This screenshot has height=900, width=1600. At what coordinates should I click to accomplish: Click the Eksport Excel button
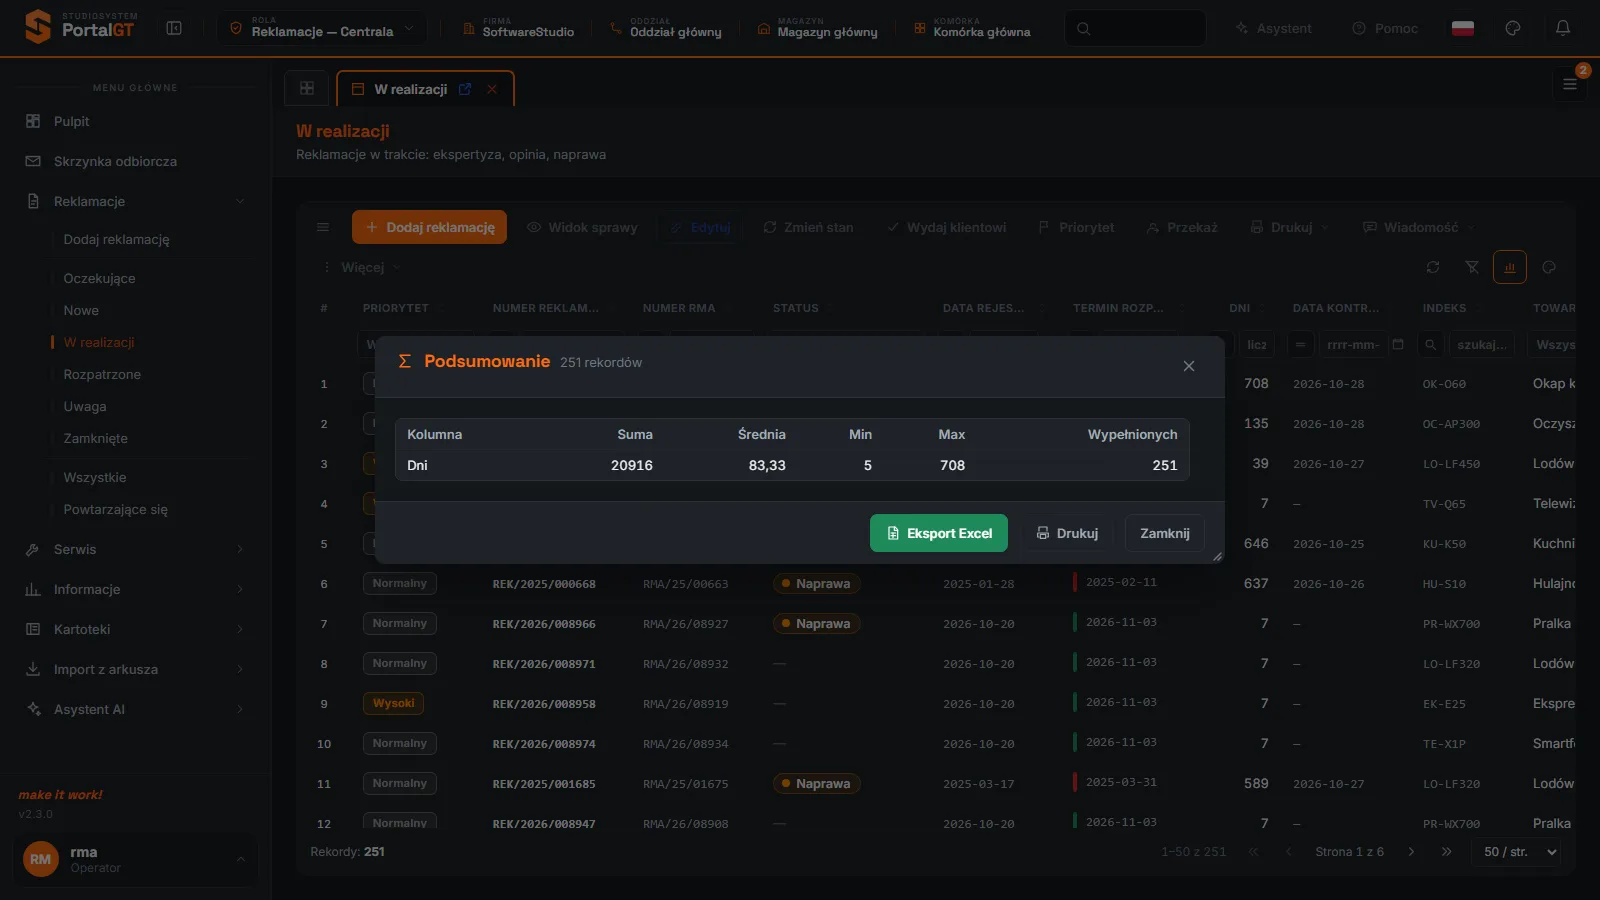[x=939, y=533]
